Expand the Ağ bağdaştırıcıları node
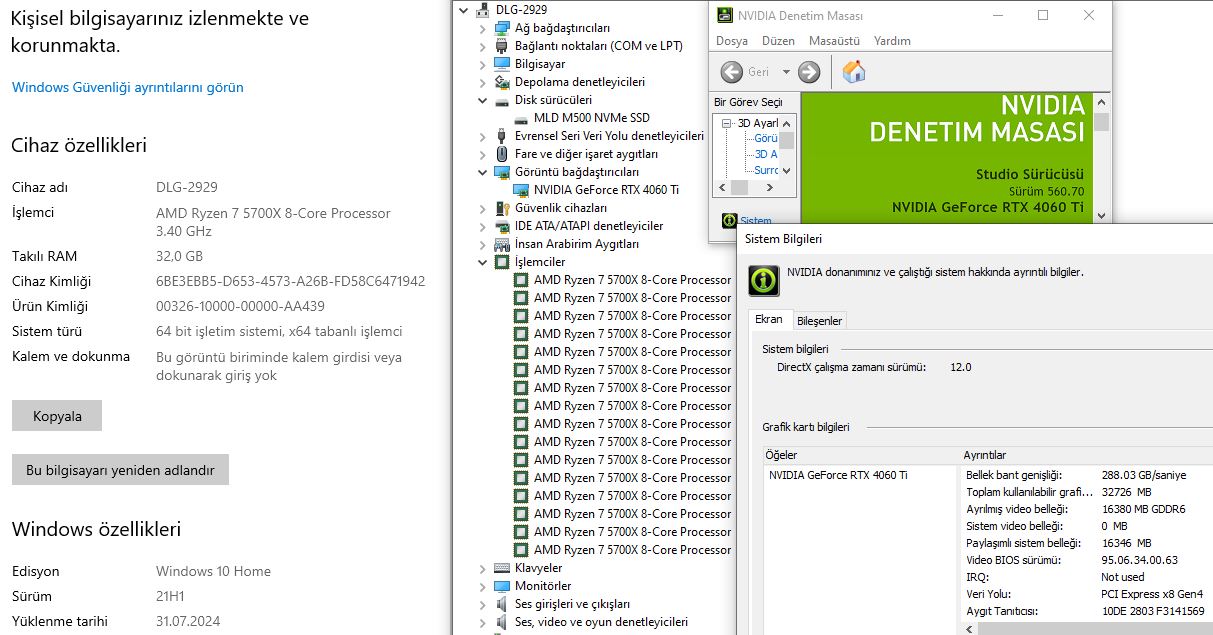 [x=482, y=28]
